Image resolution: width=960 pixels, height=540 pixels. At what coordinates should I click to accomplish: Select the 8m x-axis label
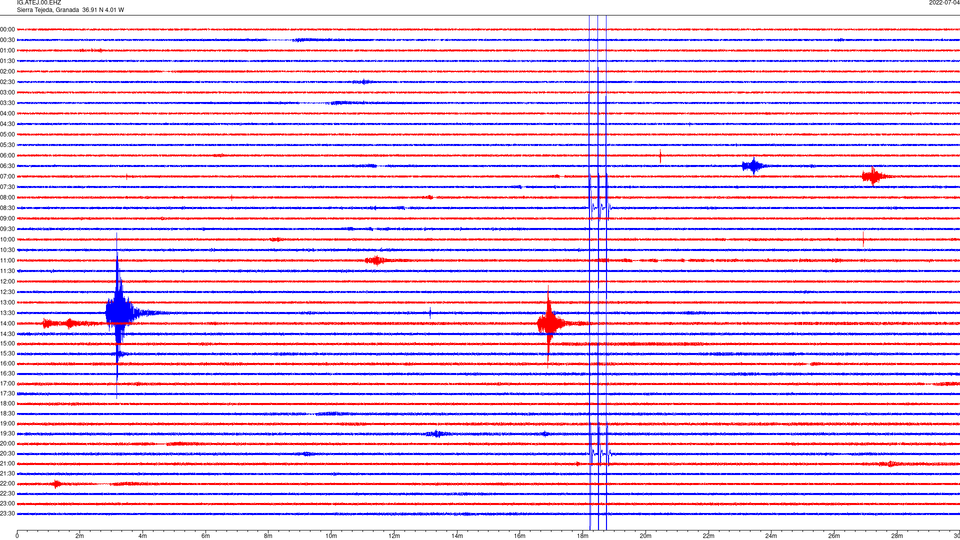[268, 536]
